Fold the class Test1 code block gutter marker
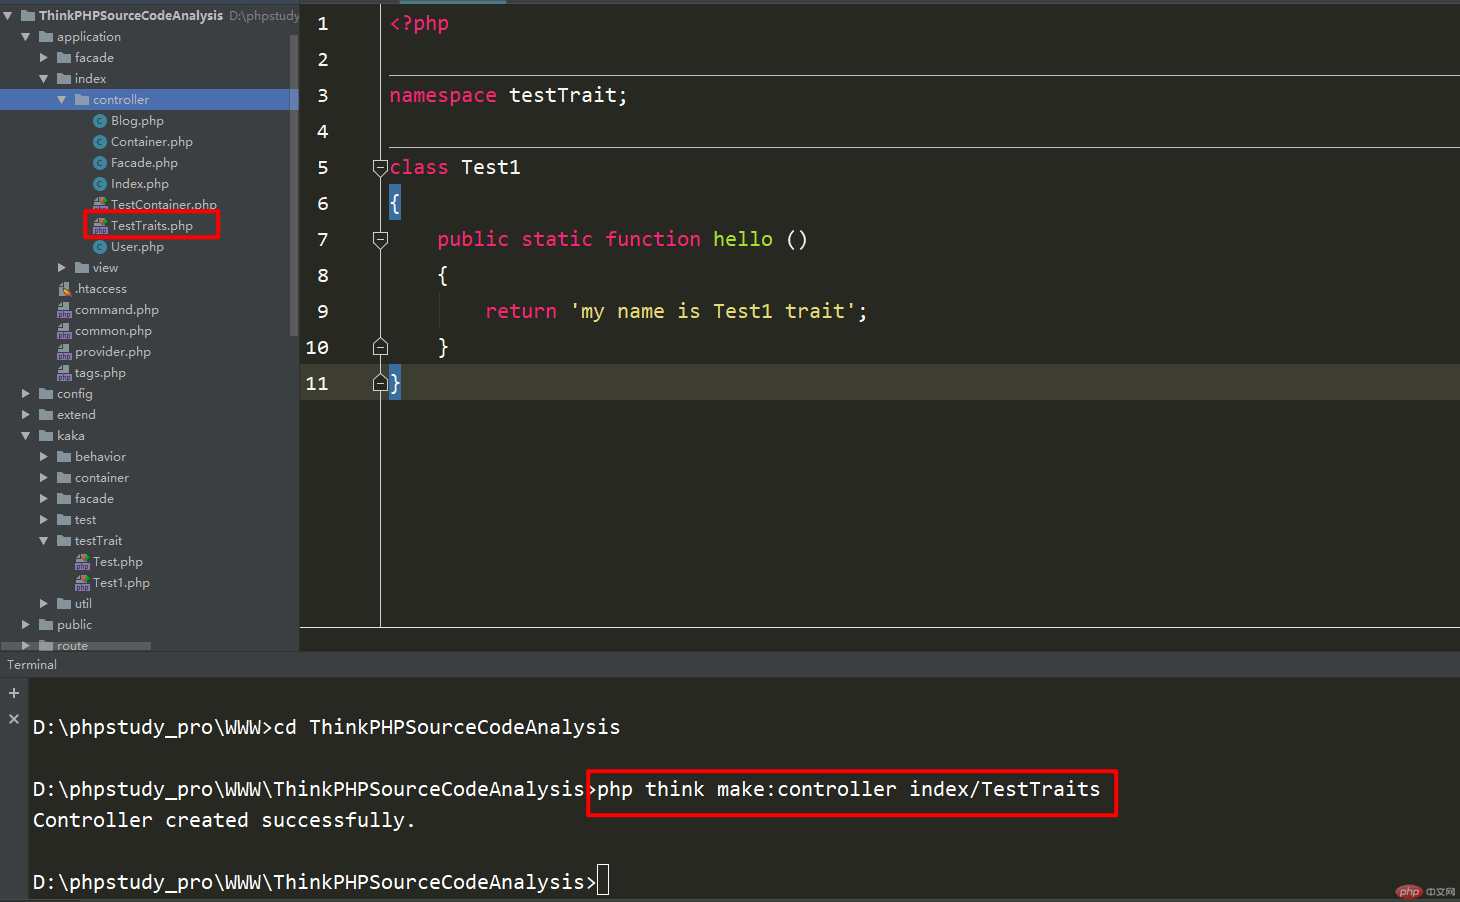 click(380, 168)
